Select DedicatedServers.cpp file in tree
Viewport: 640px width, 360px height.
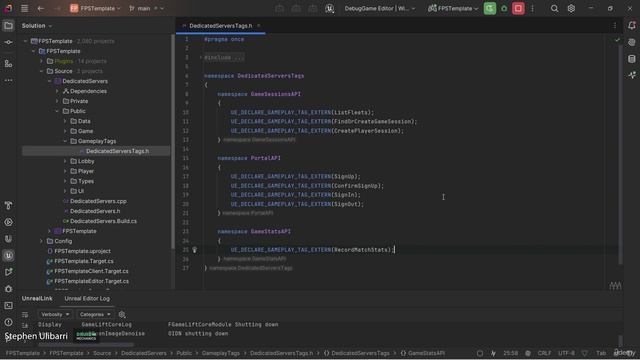click(x=98, y=201)
